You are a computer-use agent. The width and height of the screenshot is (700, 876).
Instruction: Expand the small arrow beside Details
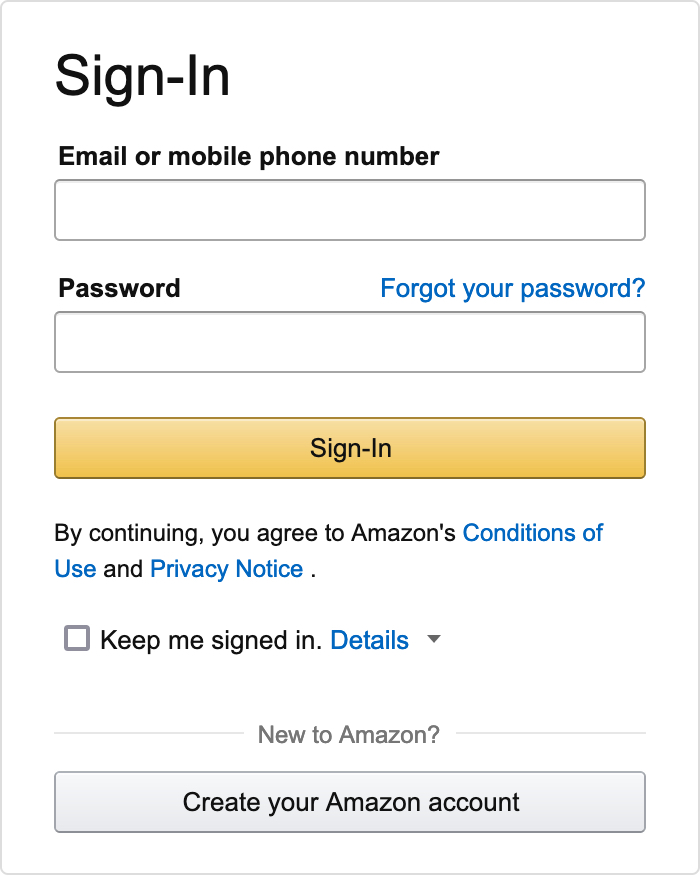click(434, 639)
